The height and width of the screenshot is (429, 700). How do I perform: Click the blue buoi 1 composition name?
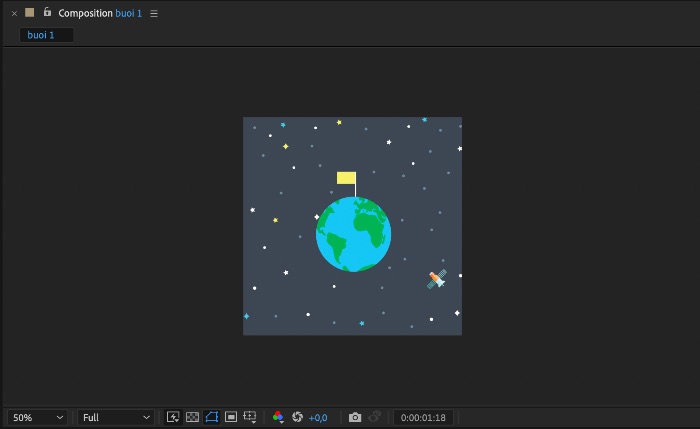(129, 13)
